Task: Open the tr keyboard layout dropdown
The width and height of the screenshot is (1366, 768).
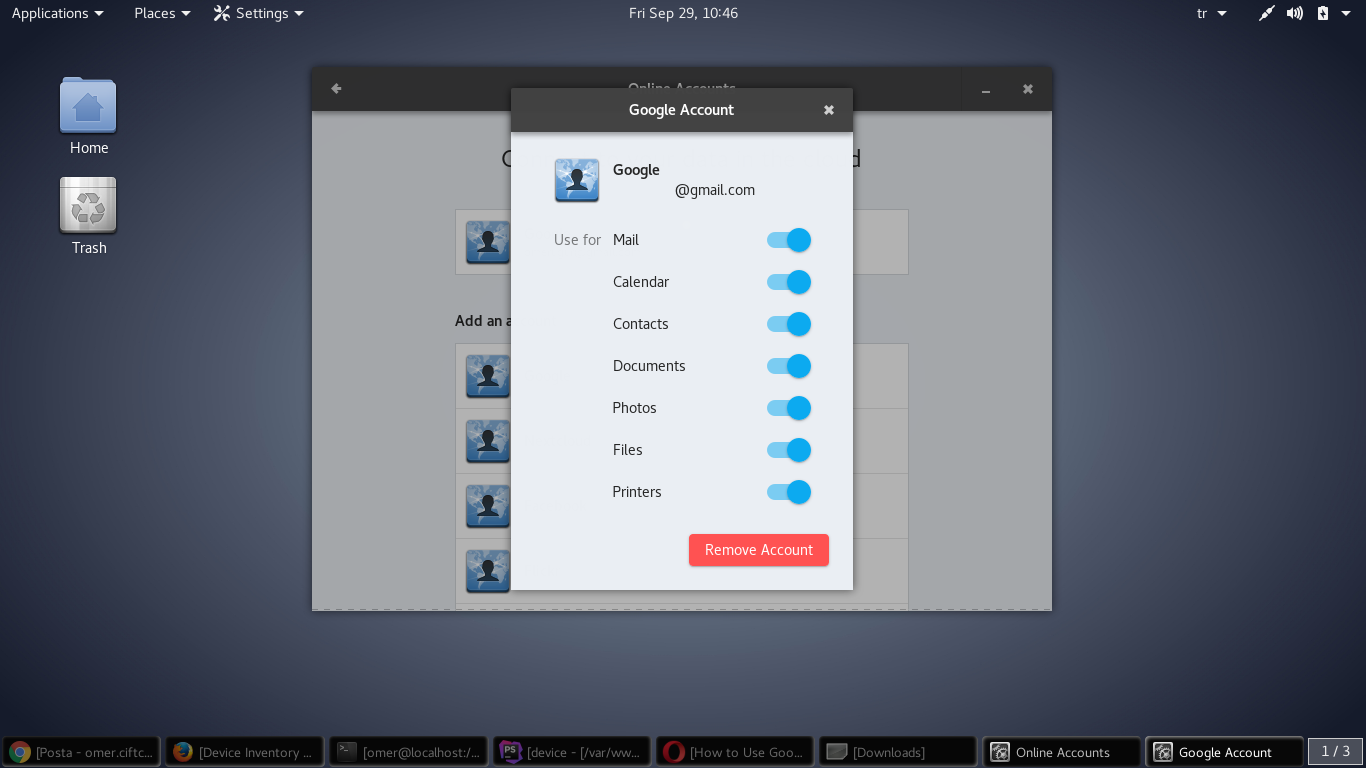Action: pos(1211,13)
